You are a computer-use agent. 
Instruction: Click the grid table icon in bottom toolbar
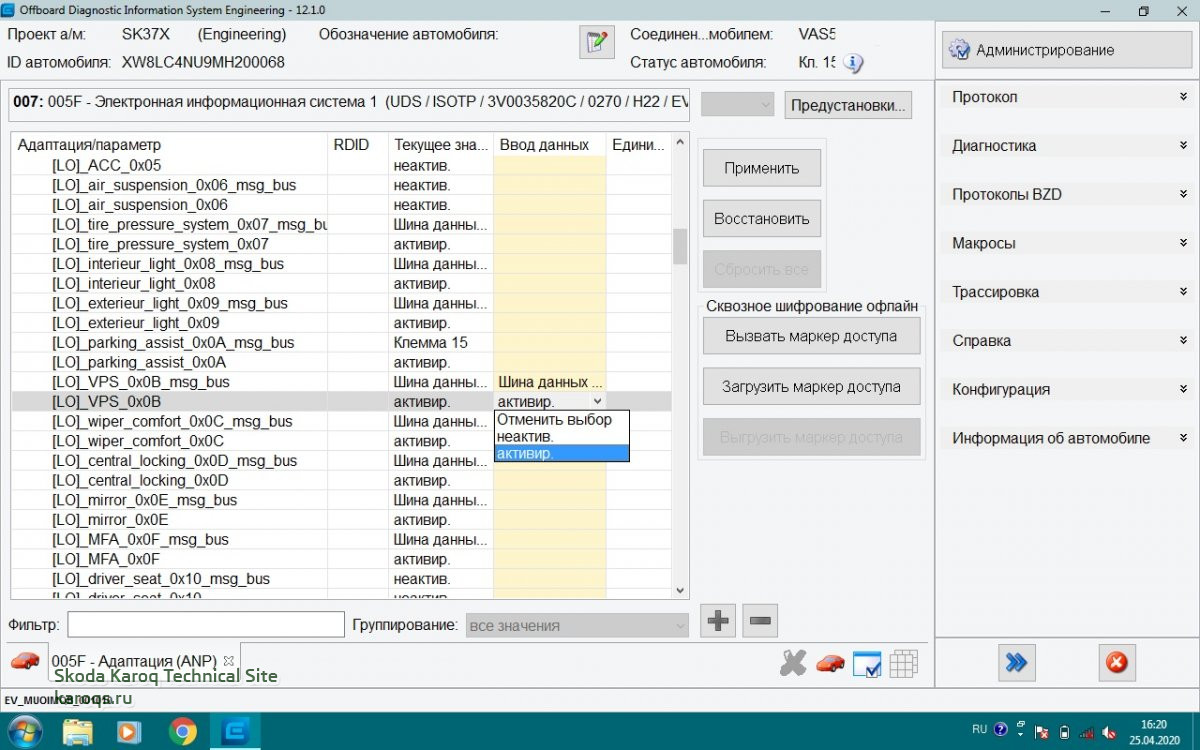coord(903,663)
